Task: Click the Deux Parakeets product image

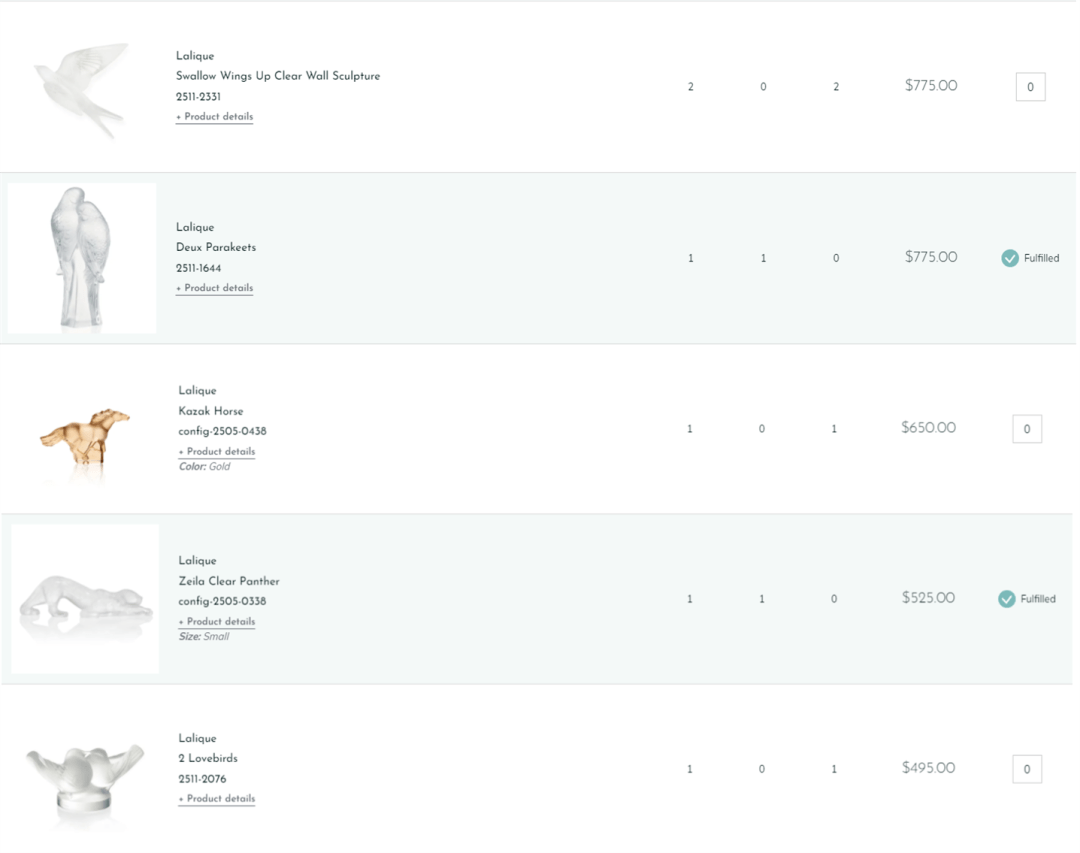Action: (82, 258)
